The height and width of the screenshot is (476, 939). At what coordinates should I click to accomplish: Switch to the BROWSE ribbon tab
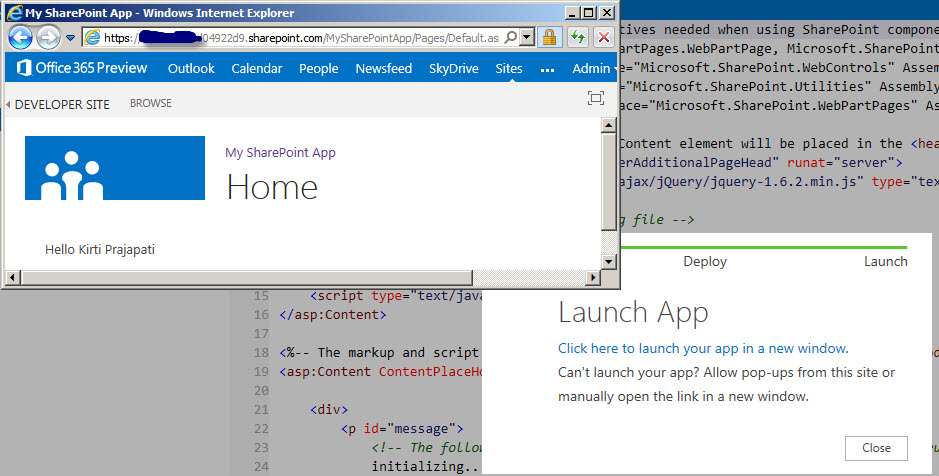[x=150, y=103]
